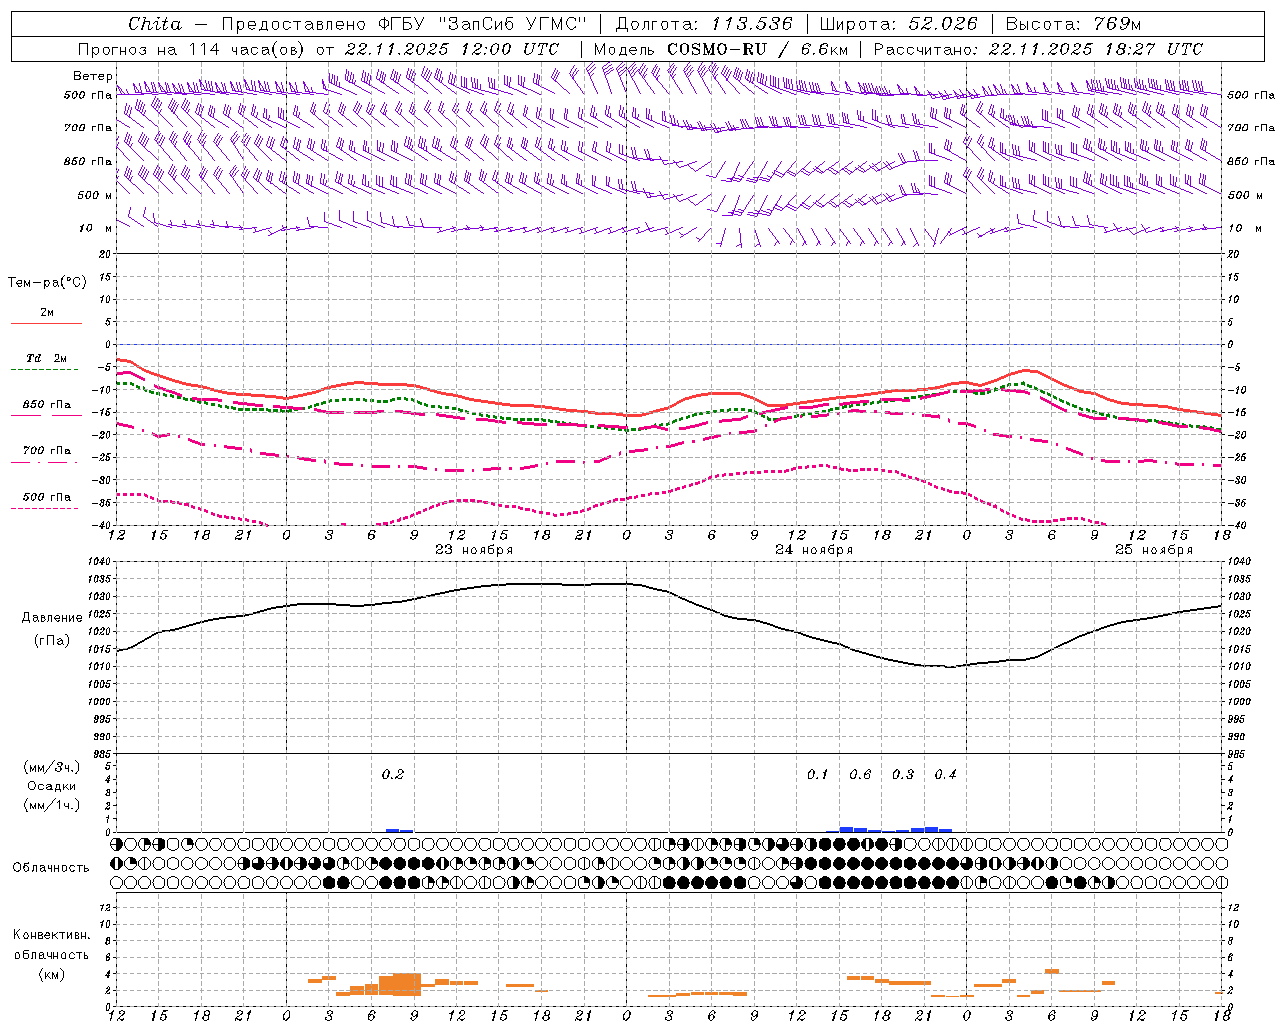Click the "Осадки" precipitation label
This screenshot has height=1024, width=1280.
[x=52, y=786]
